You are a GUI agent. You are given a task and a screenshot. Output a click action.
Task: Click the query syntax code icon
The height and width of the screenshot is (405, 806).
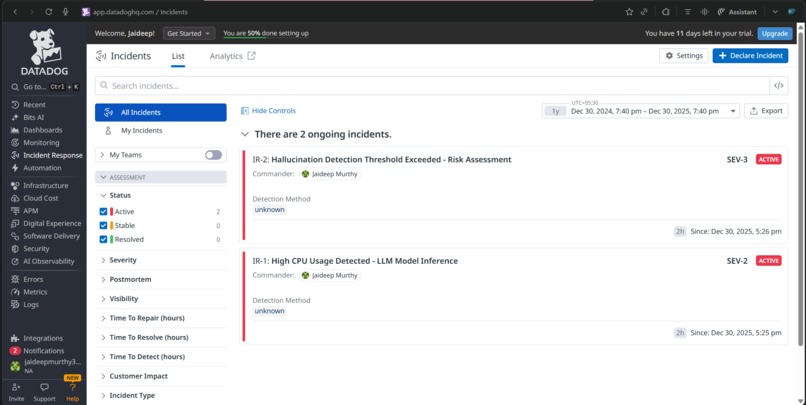[779, 86]
